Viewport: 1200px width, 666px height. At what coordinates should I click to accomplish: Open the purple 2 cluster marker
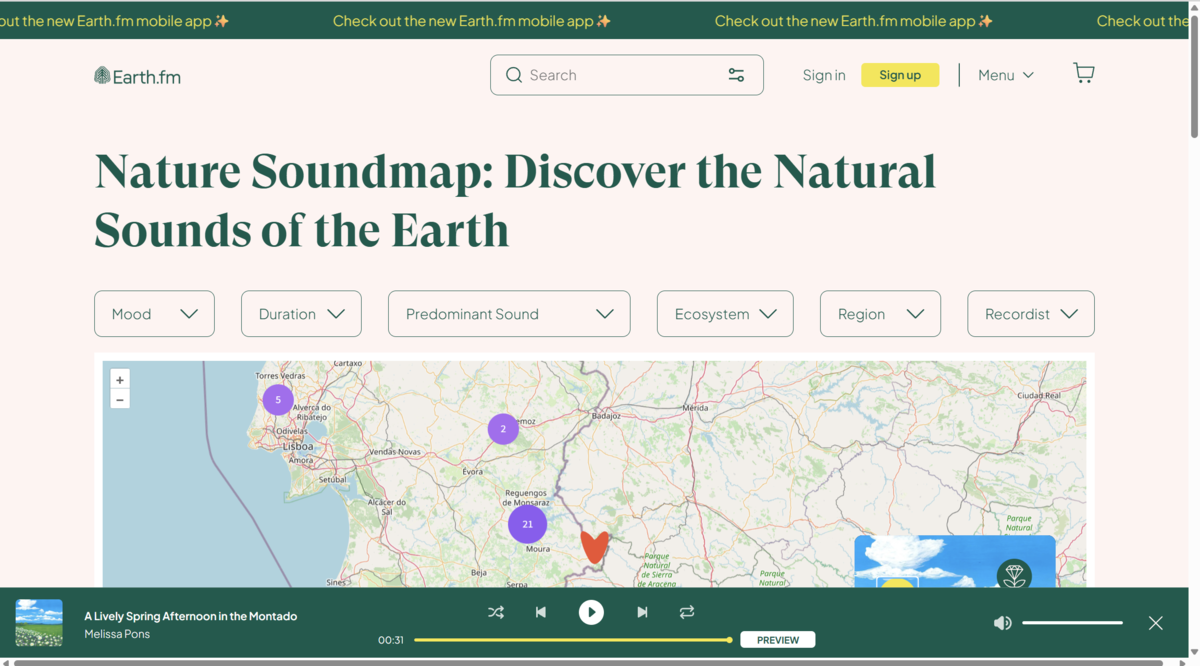(503, 429)
